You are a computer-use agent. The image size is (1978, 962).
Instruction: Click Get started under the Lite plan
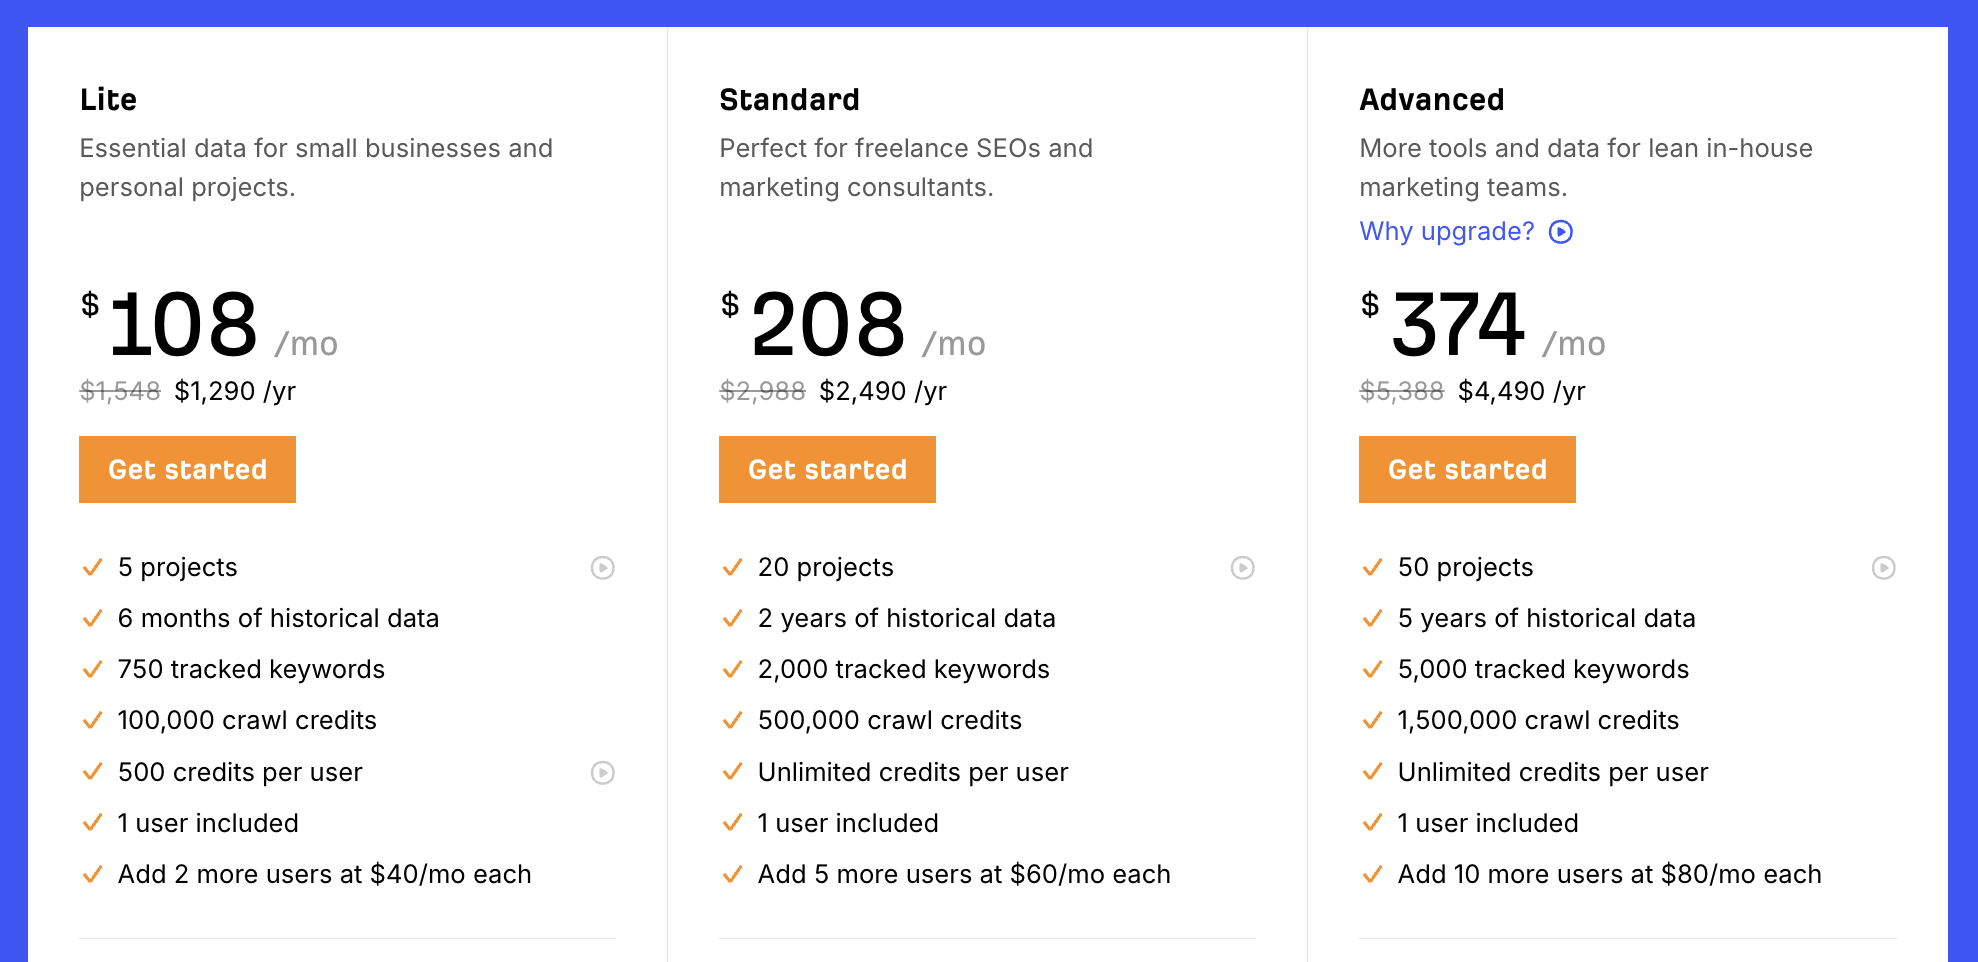(187, 469)
